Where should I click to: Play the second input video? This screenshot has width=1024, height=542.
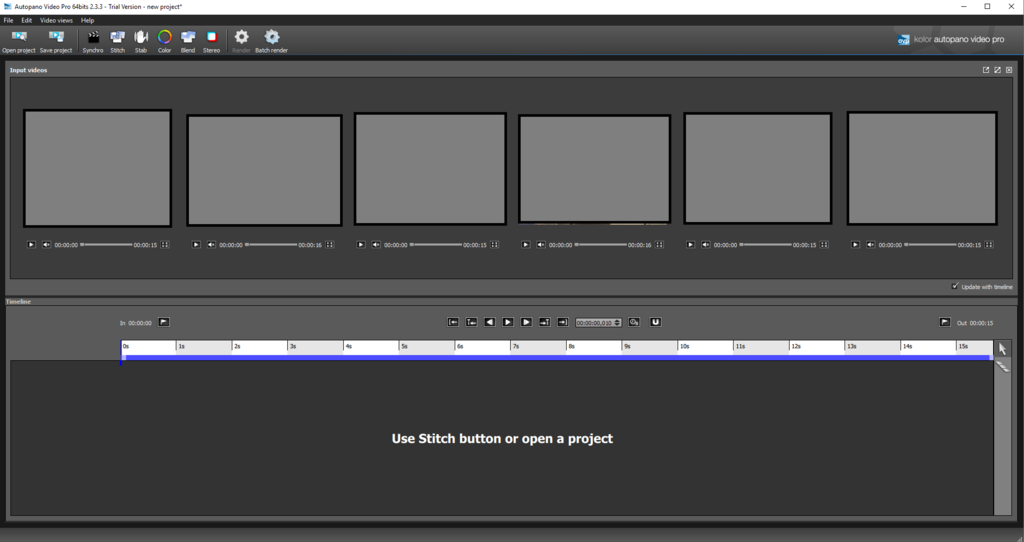(196, 245)
